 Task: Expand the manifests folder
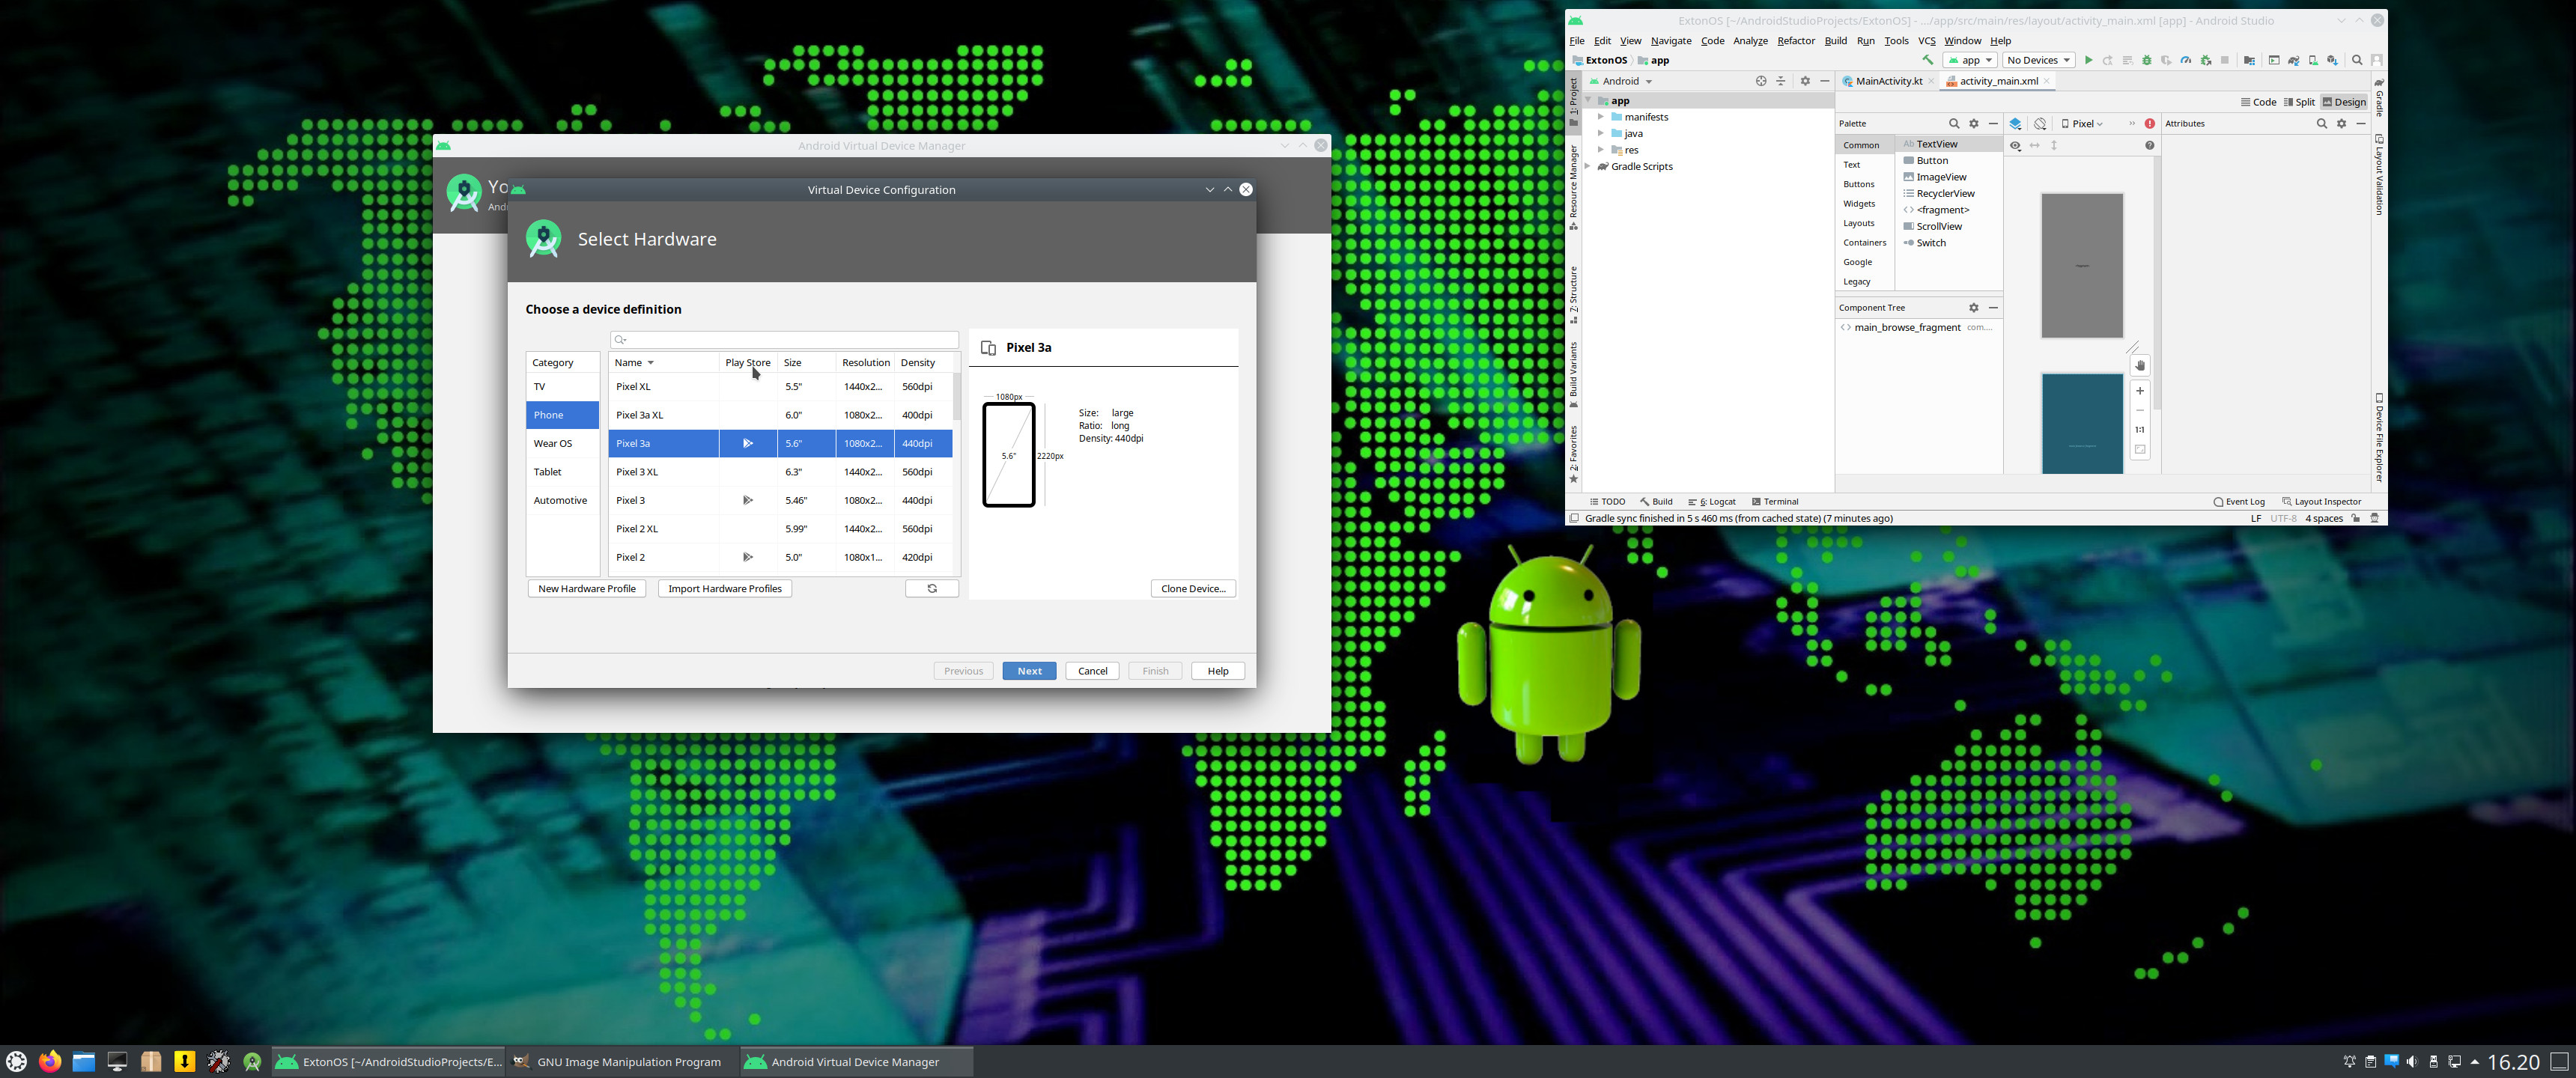tap(1601, 117)
